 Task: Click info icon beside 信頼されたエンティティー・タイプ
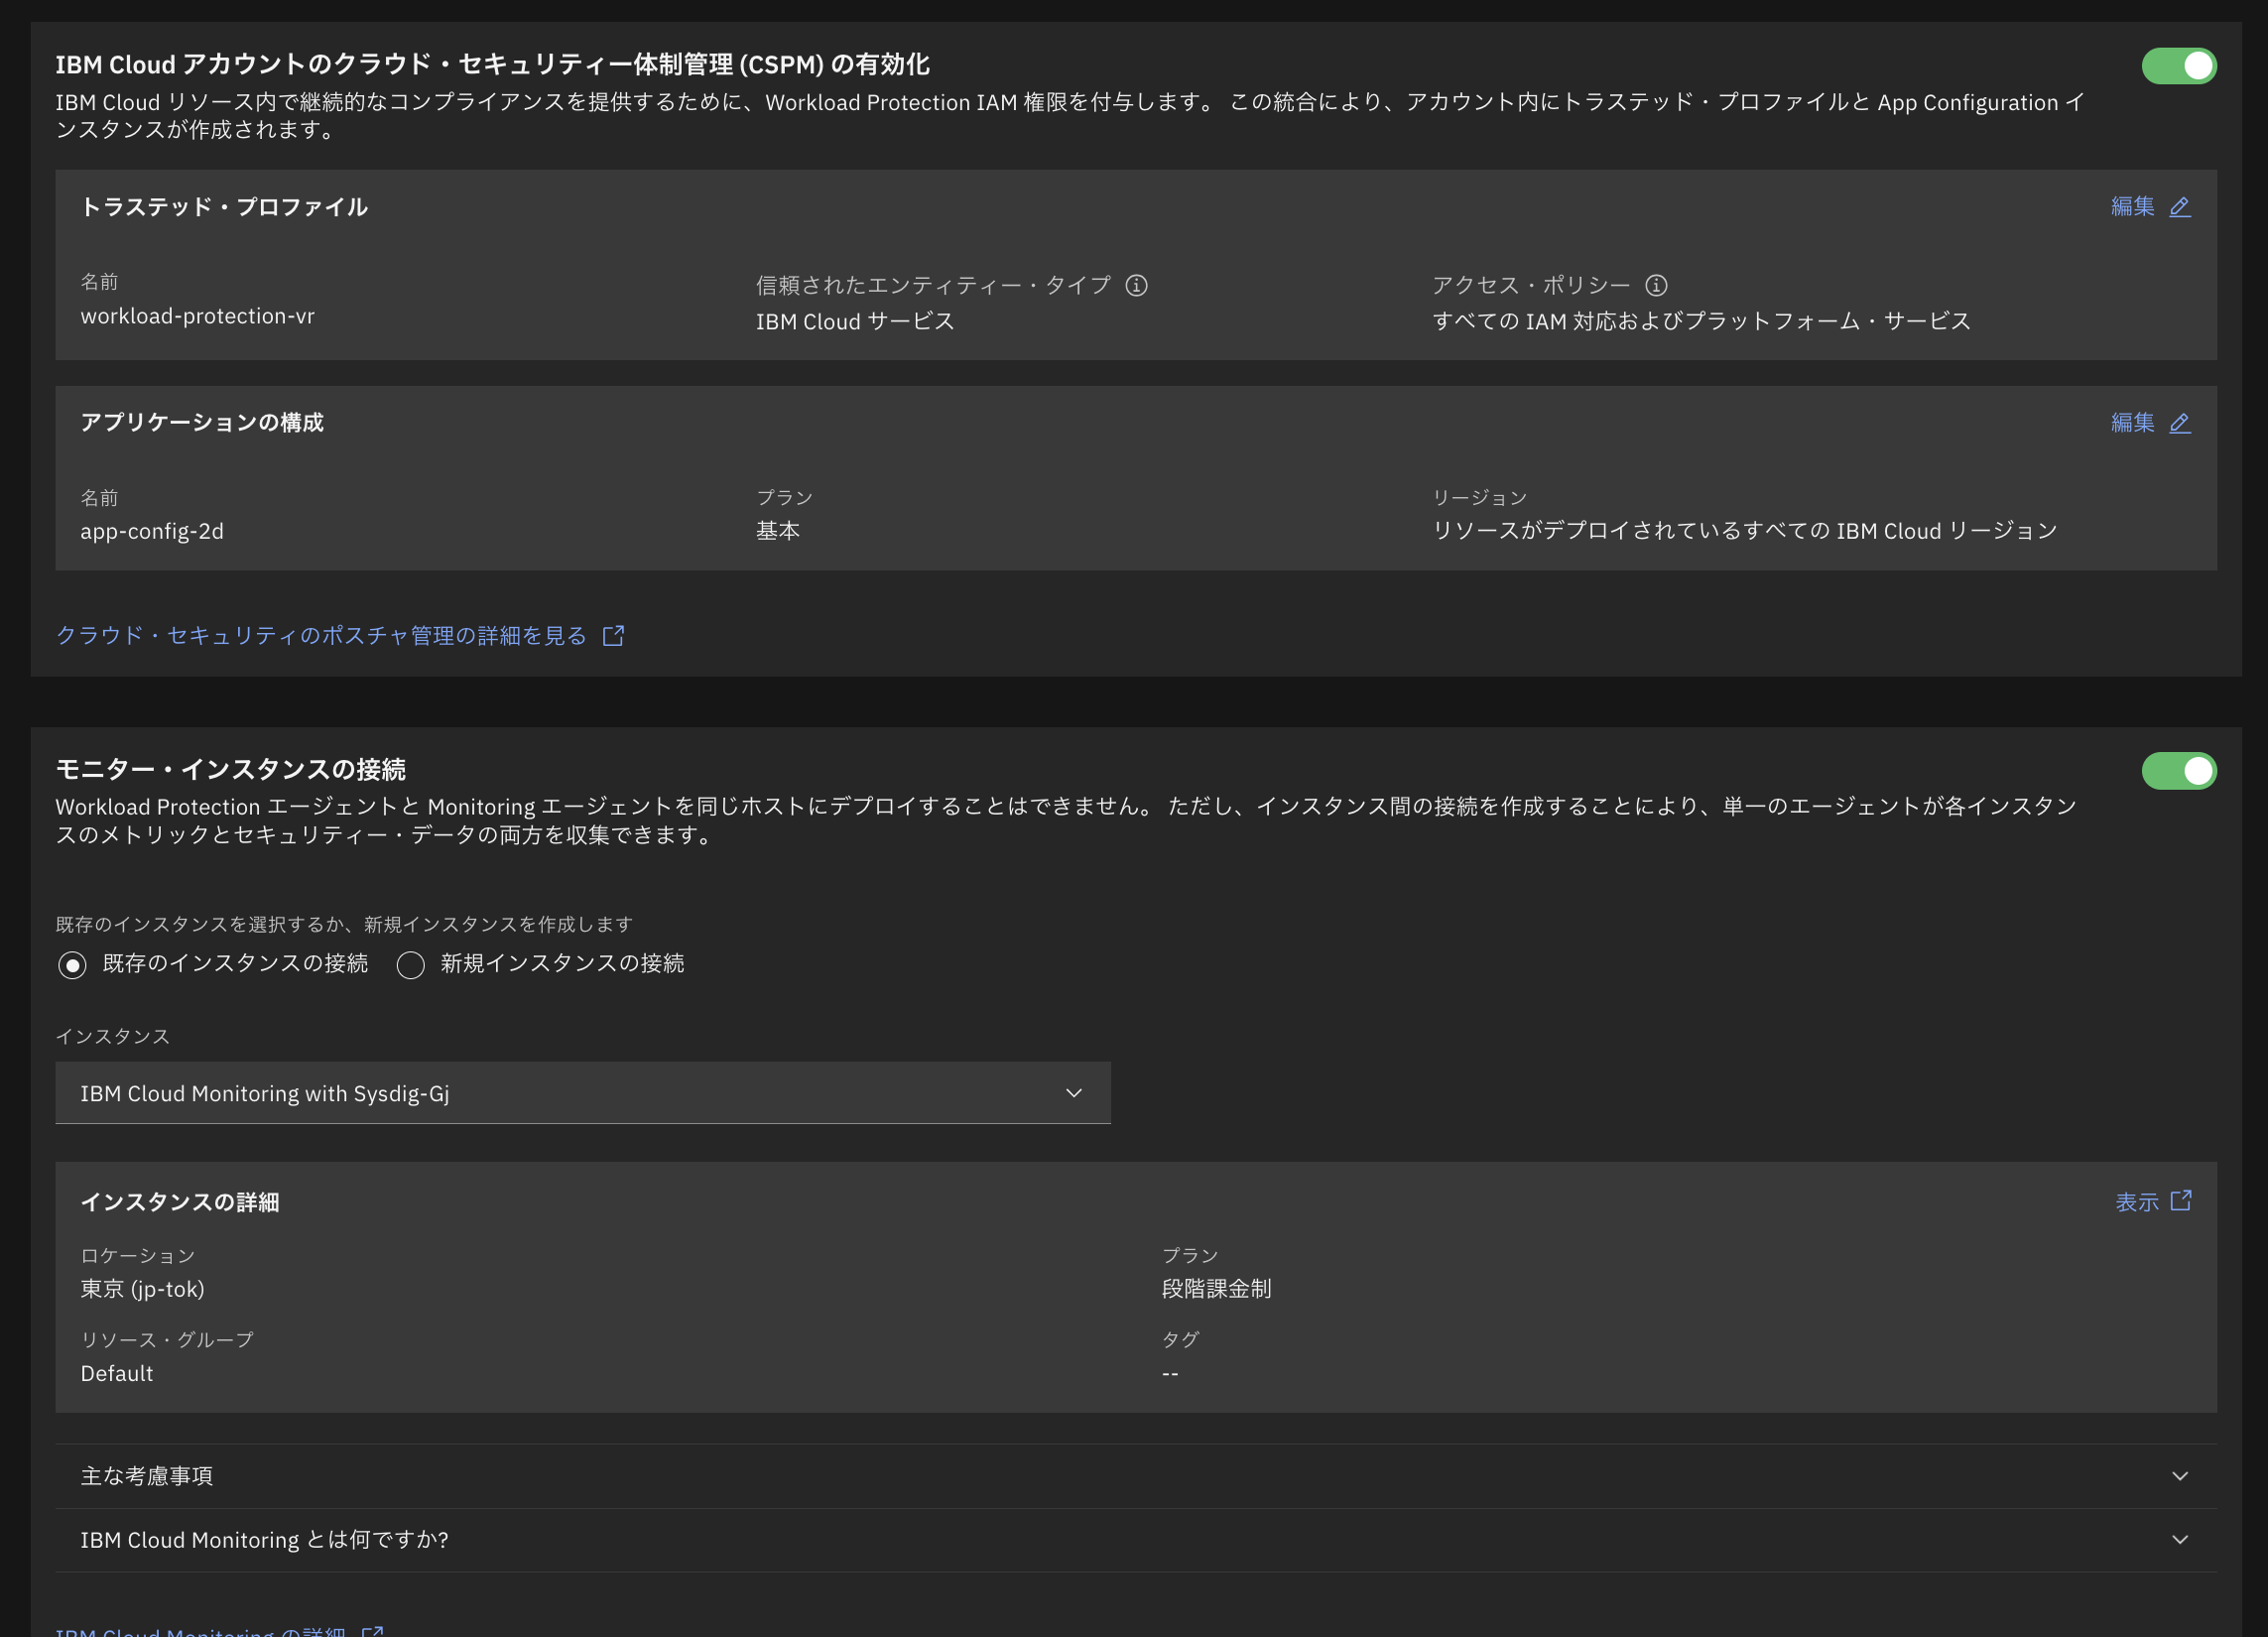tap(1136, 286)
